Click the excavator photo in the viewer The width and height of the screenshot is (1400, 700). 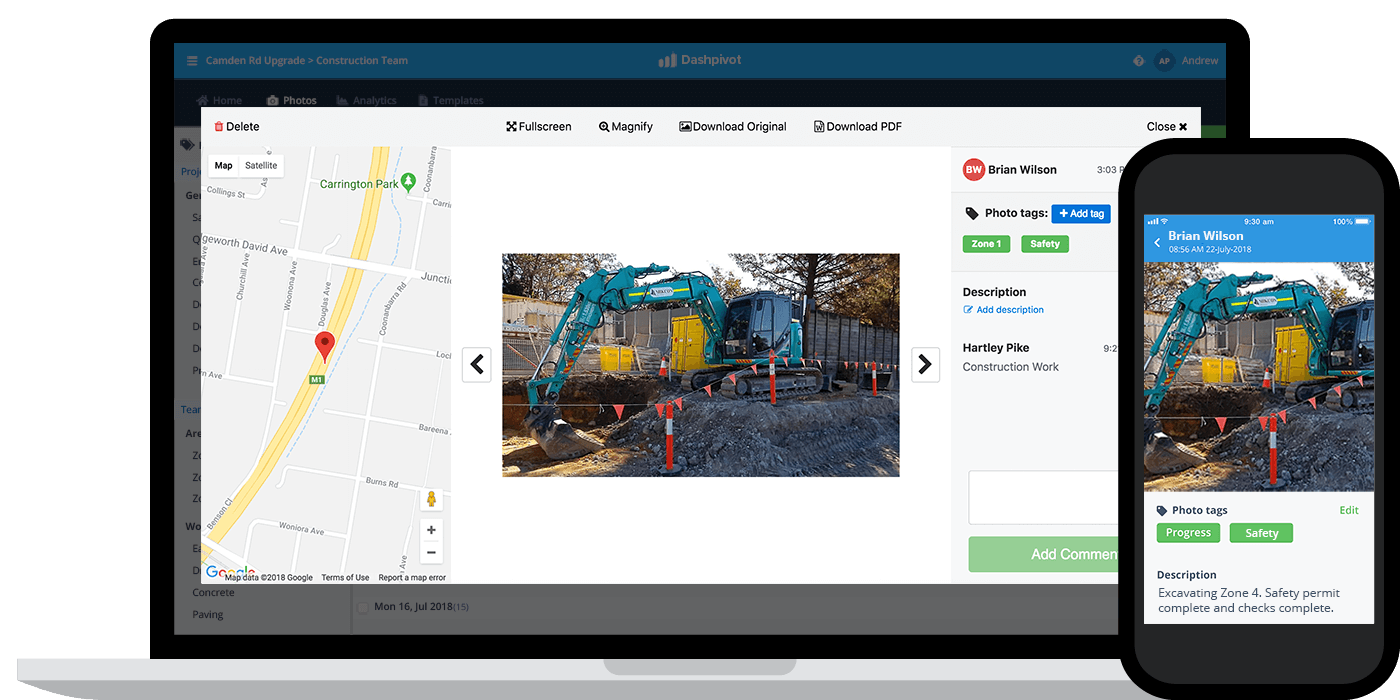700,365
